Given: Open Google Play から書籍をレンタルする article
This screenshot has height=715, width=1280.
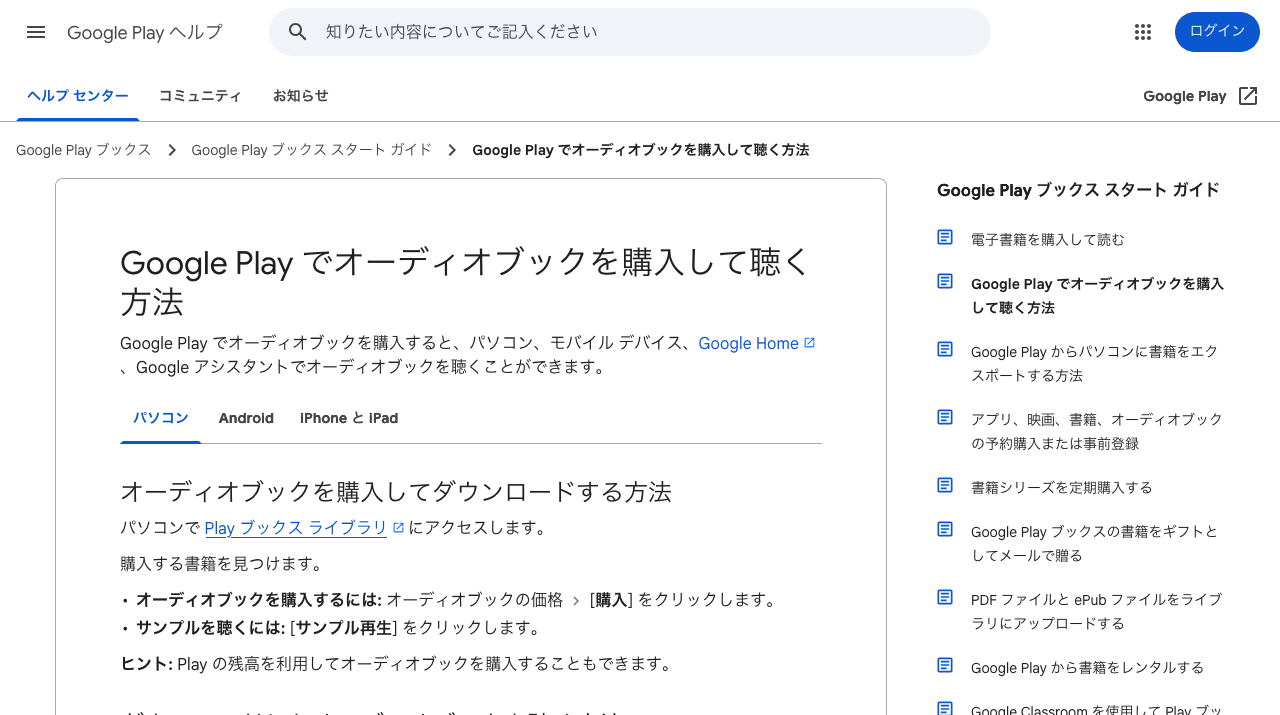Looking at the screenshot, I should pos(1087,668).
